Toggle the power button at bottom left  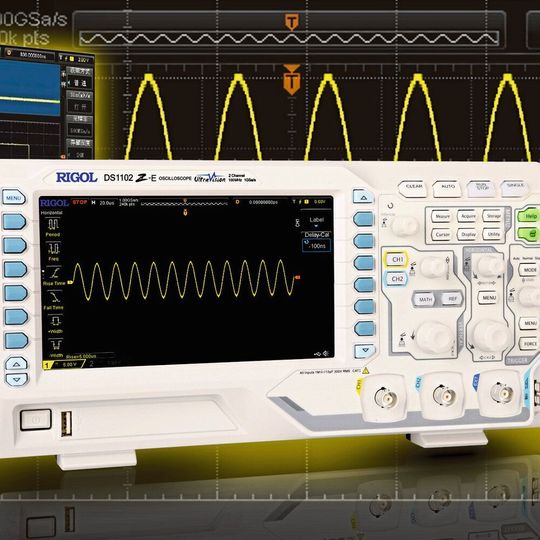click(x=36, y=420)
